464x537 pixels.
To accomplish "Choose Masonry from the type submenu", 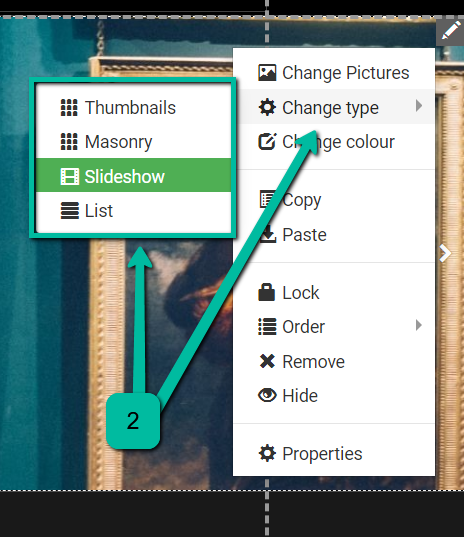I will [134, 142].
